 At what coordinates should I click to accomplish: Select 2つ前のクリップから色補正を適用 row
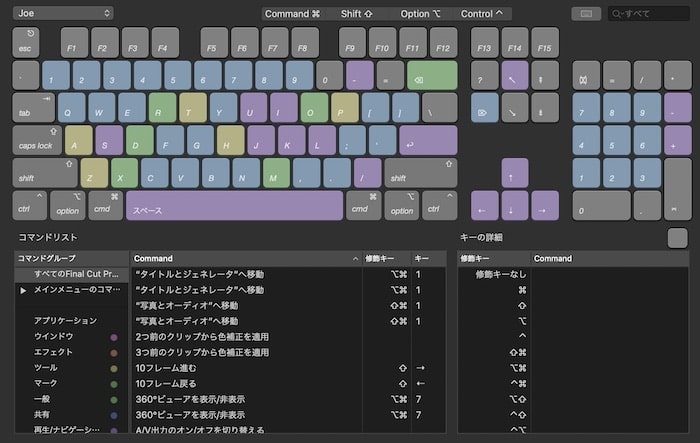coord(289,337)
